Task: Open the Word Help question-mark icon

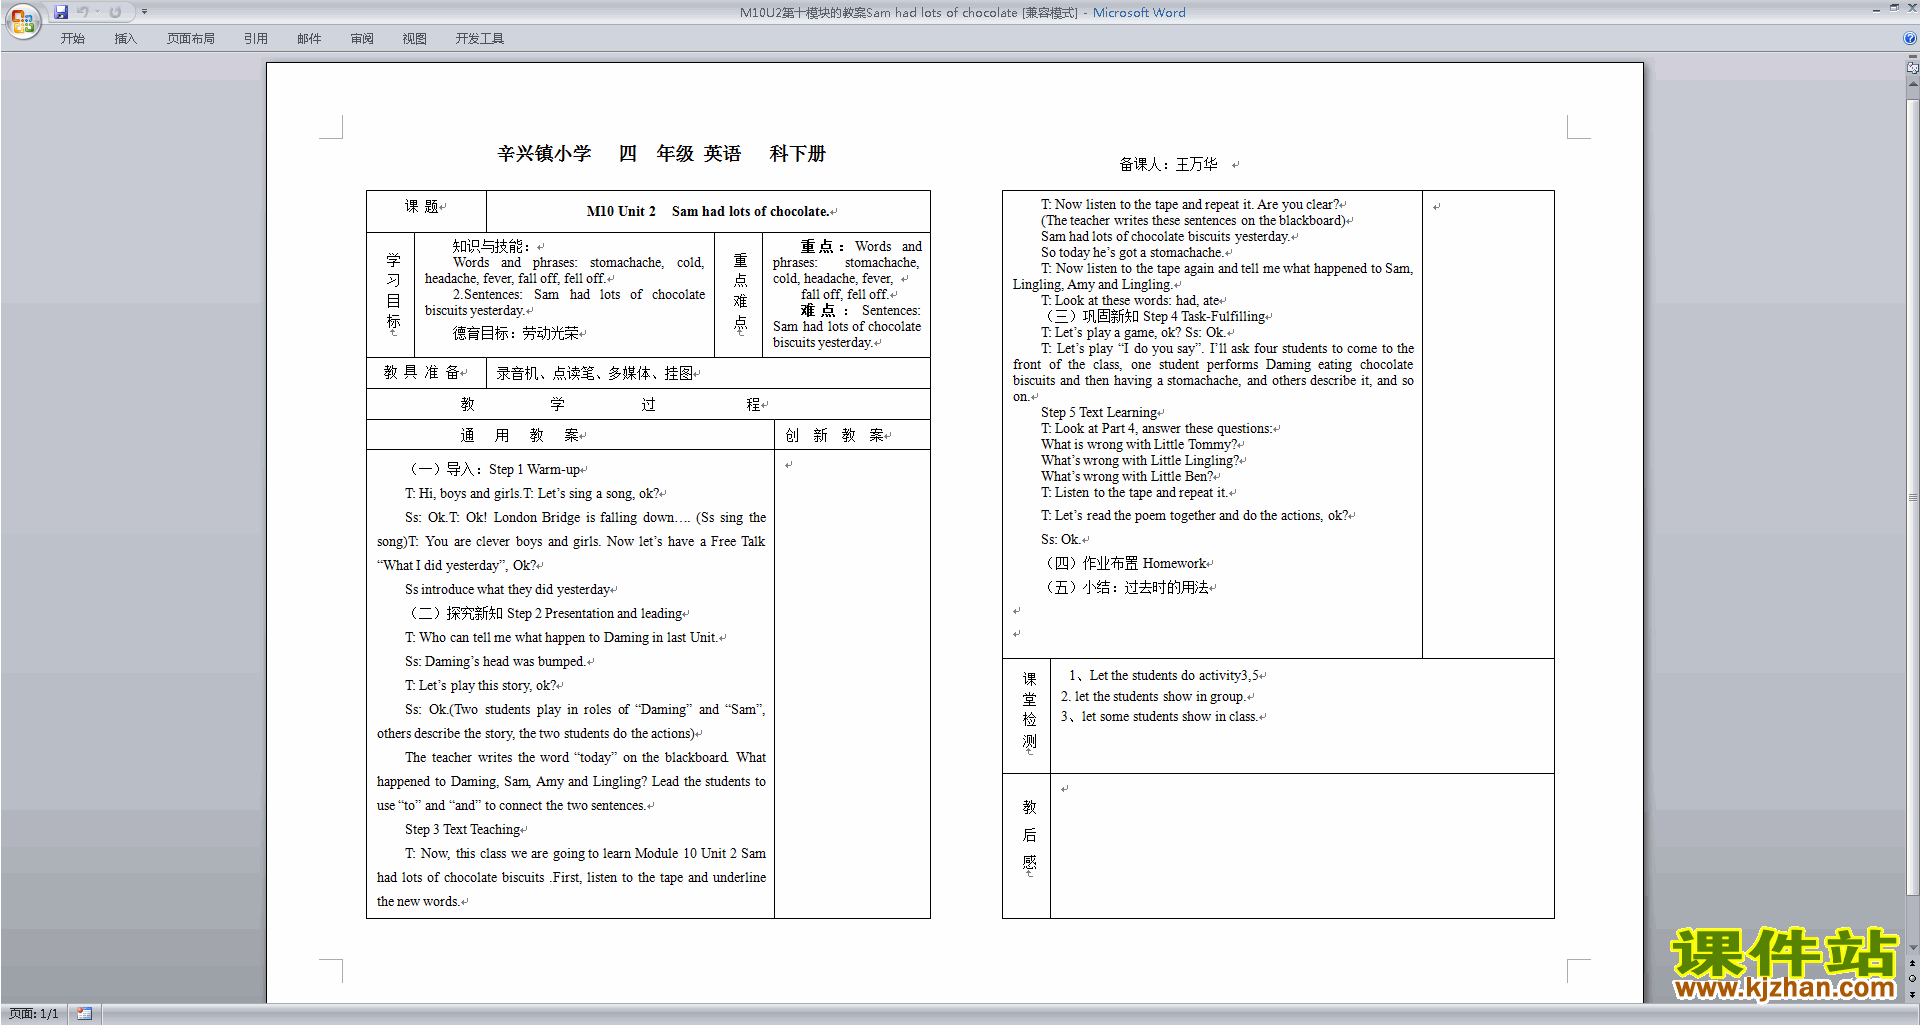Action: [x=1910, y=38]
